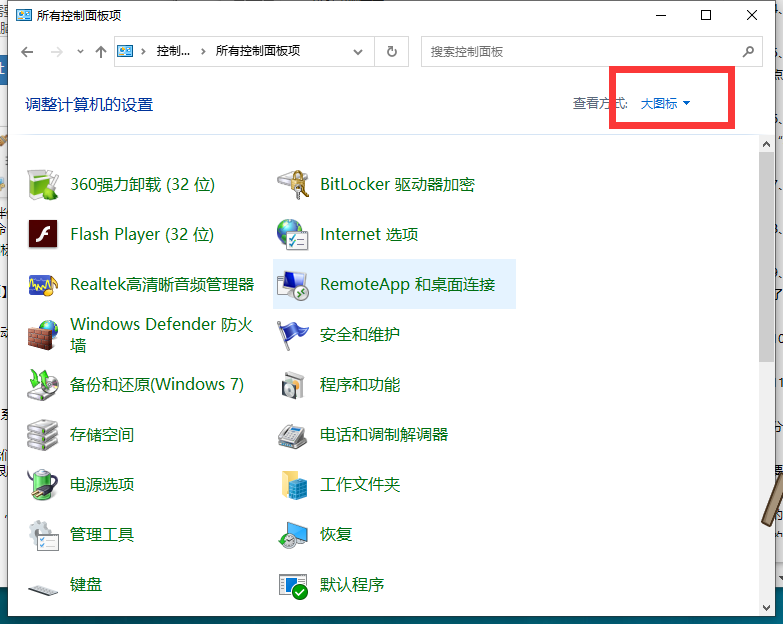Image resolution: width=783 pixels, height=624 pixels.
Task: Open the 管理工具 link
Action: click(102, 534)
